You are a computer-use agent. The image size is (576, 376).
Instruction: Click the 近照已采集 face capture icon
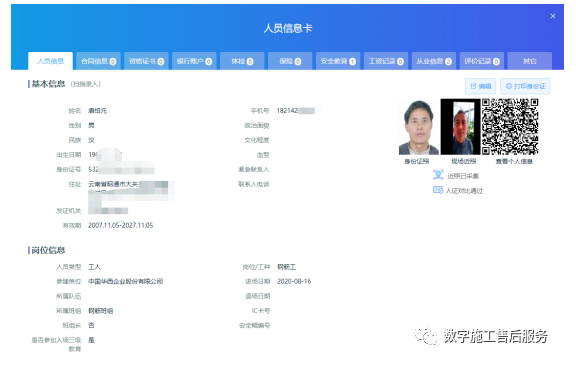(438, 175)
